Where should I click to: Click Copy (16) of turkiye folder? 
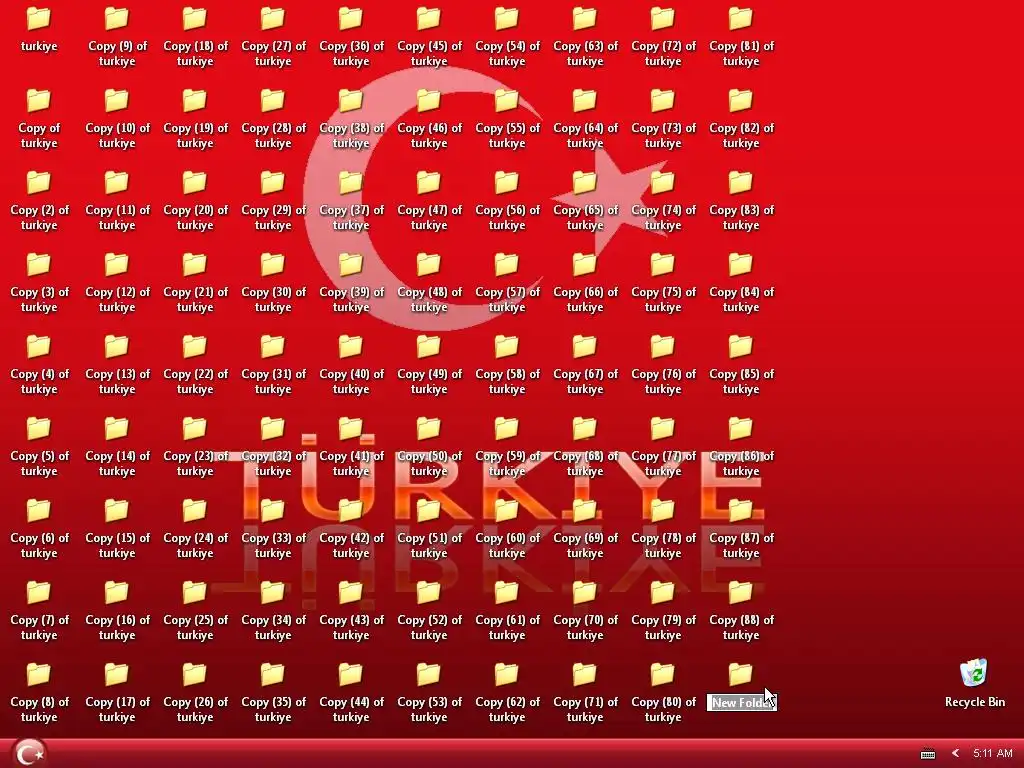117,592
